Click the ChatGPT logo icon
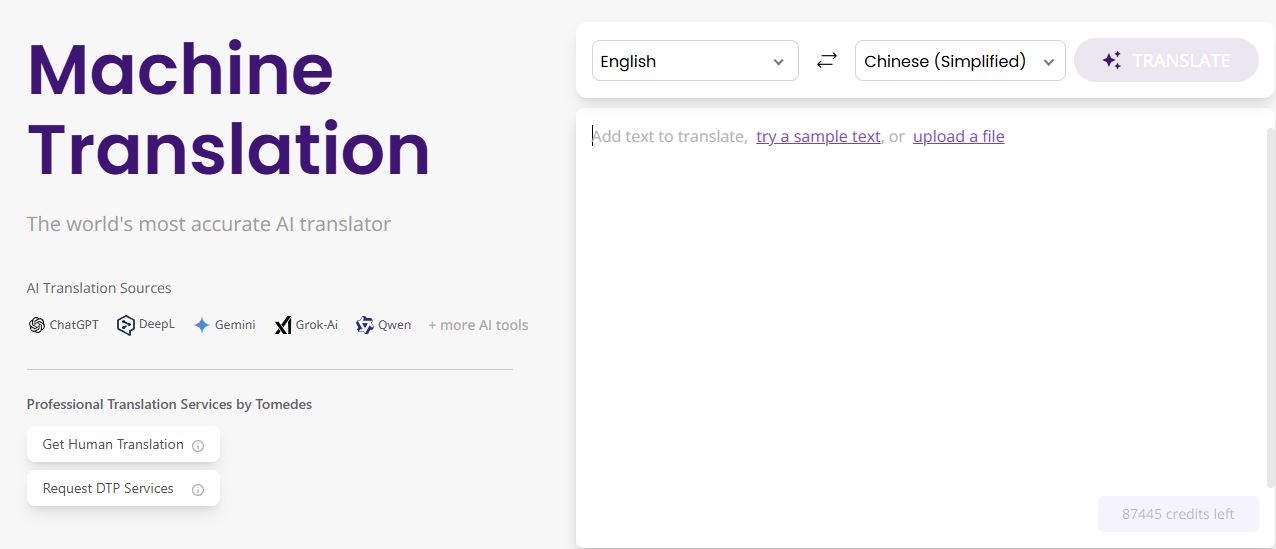 tap(37, 325)
